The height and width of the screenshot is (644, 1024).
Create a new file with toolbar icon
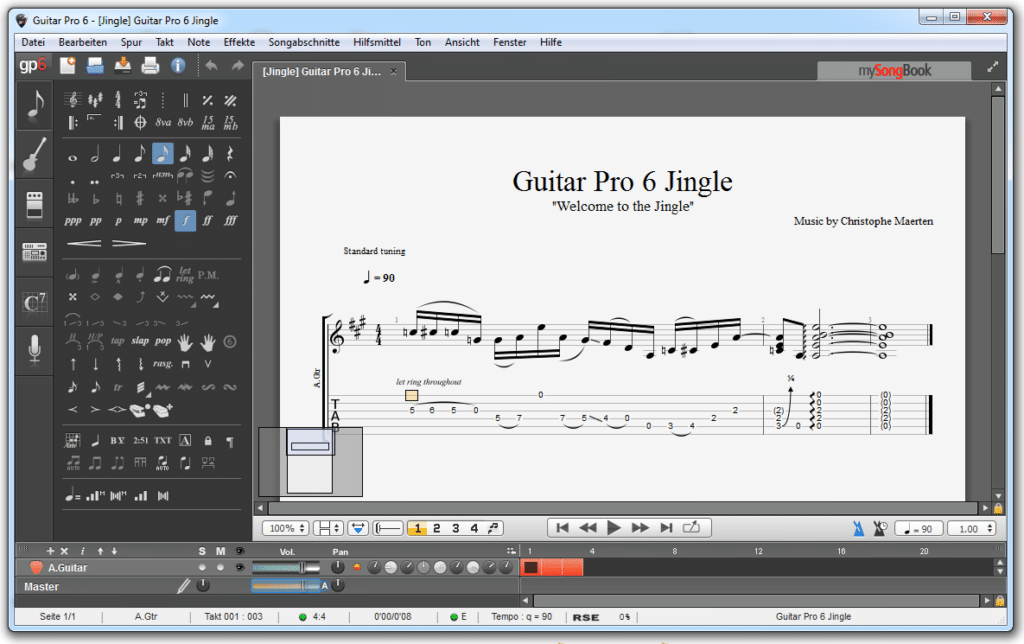[x=68, y=65]
